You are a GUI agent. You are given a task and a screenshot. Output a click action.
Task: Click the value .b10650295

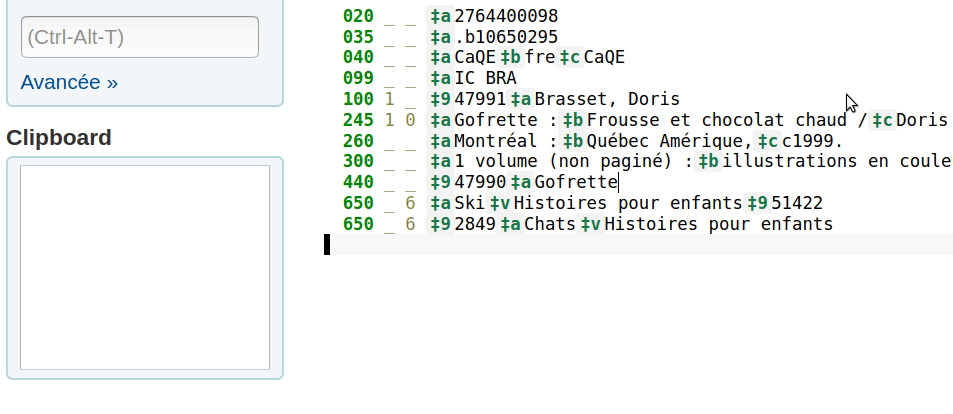[x=506, y=37]
